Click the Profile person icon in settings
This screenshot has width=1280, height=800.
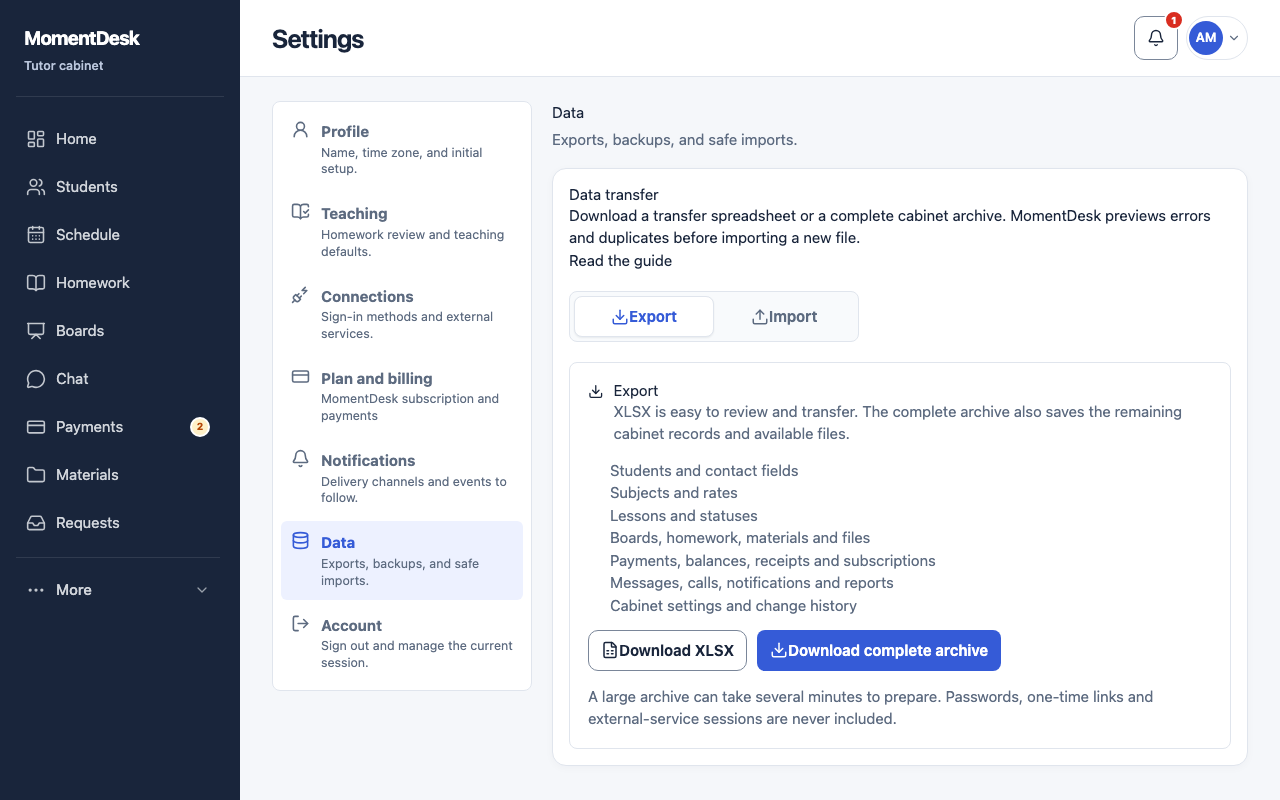300,130
